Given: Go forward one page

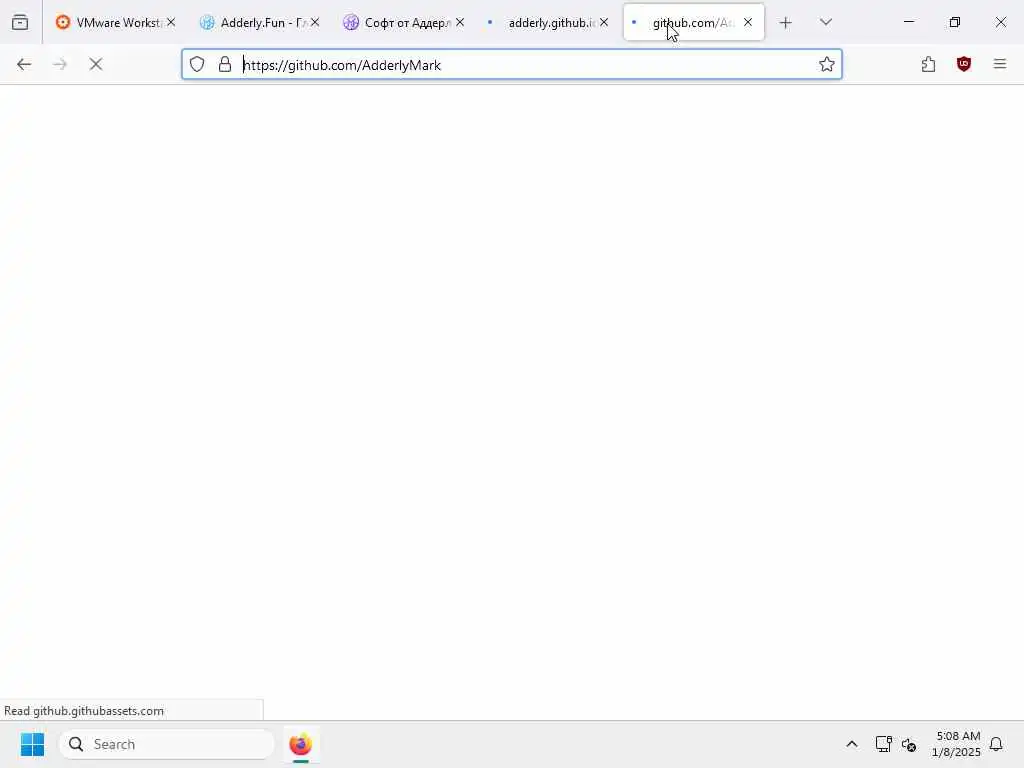Looking at the screenshot, I should pyautogui.click(x=60, y=64).
